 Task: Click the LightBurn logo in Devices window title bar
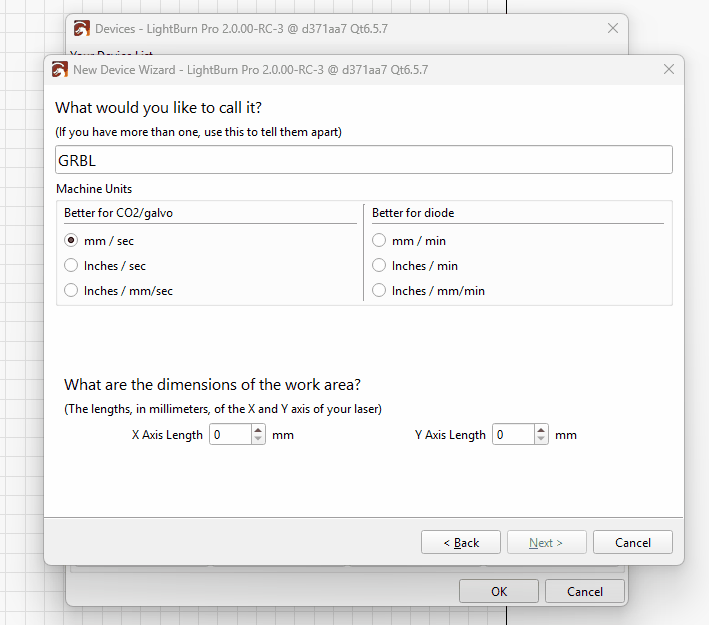pos(82,28)
